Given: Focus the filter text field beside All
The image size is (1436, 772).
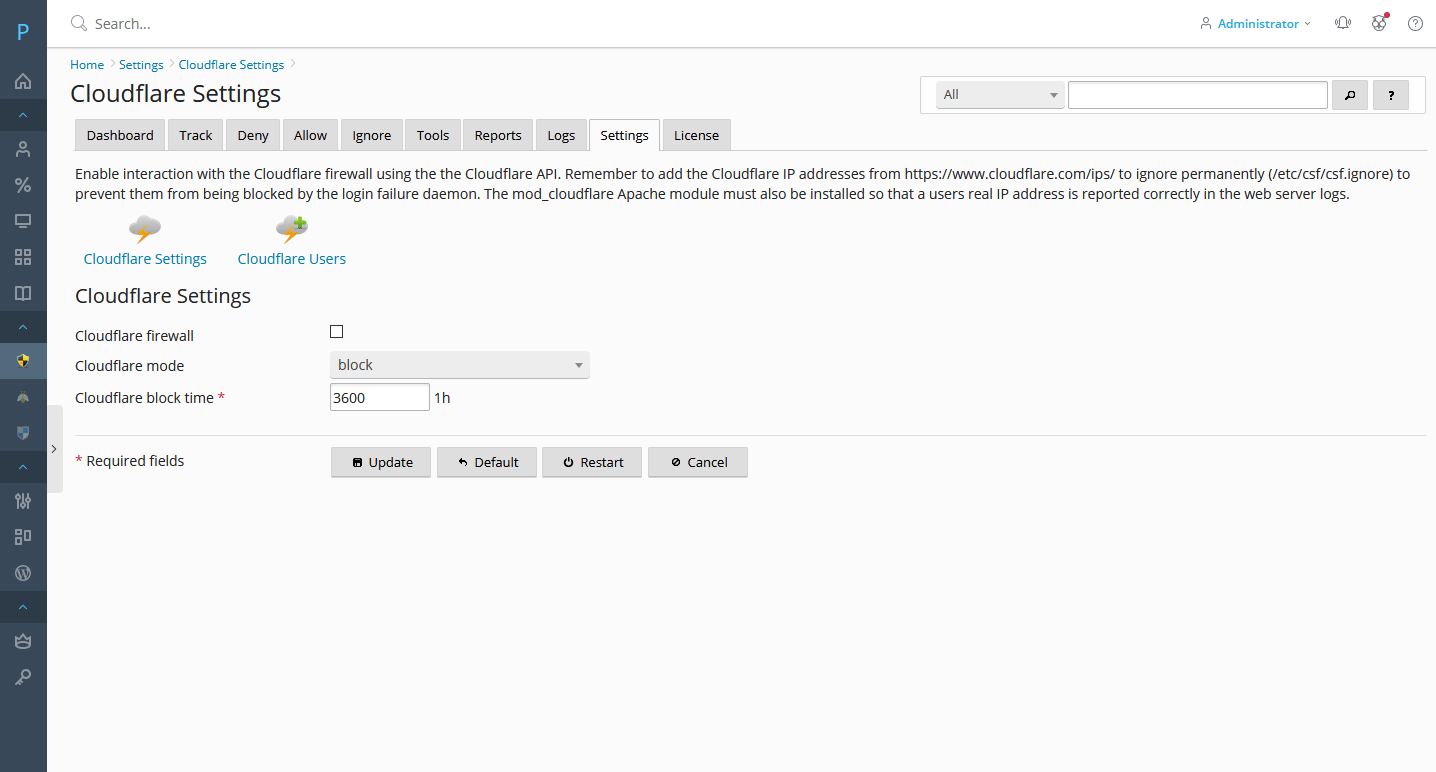Looking at the screenshot, I should click(x=1198, y=95).
